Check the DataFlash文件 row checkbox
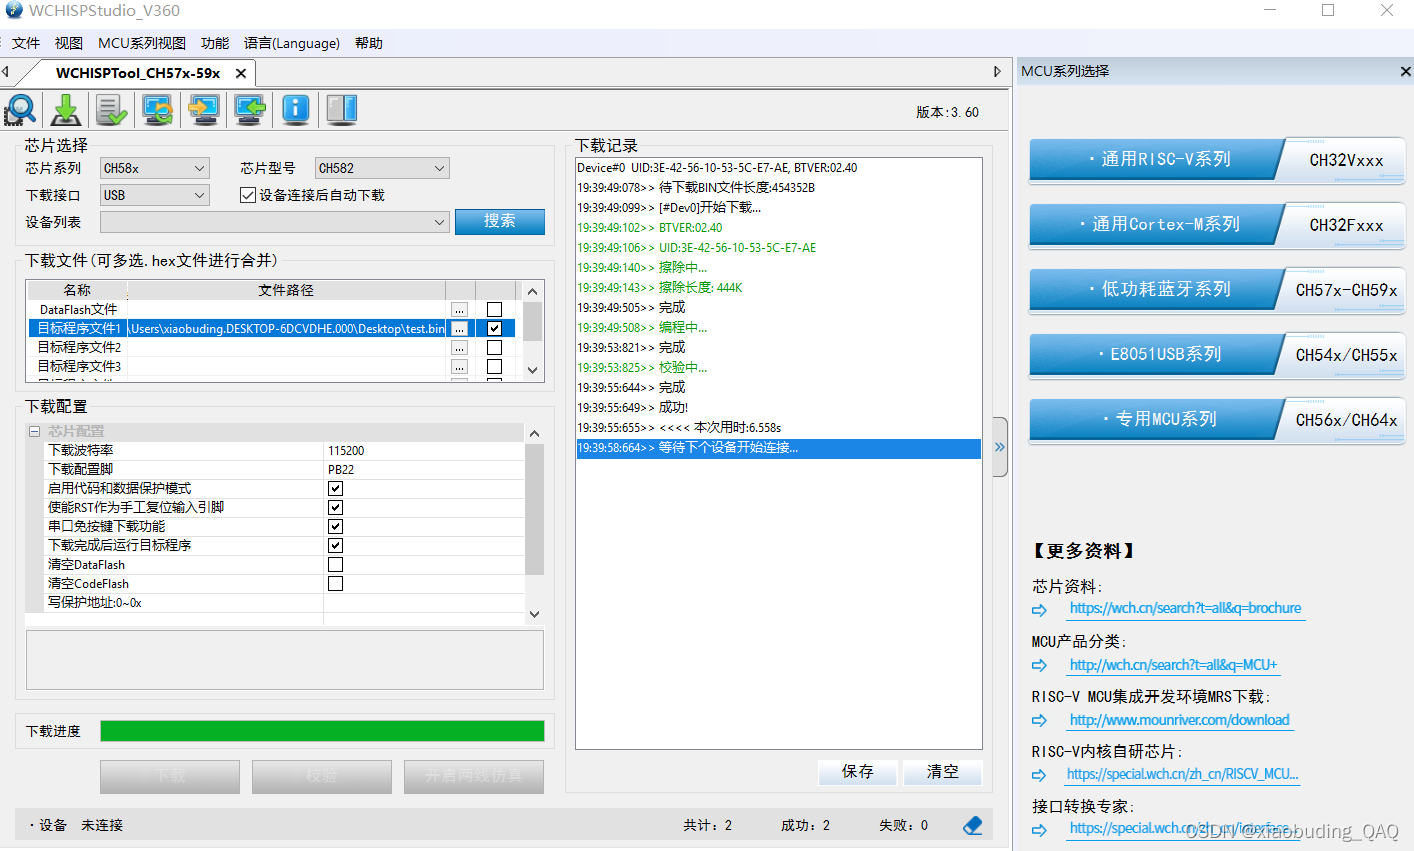This screenshot has width=1414, height=851. point(494,310)
